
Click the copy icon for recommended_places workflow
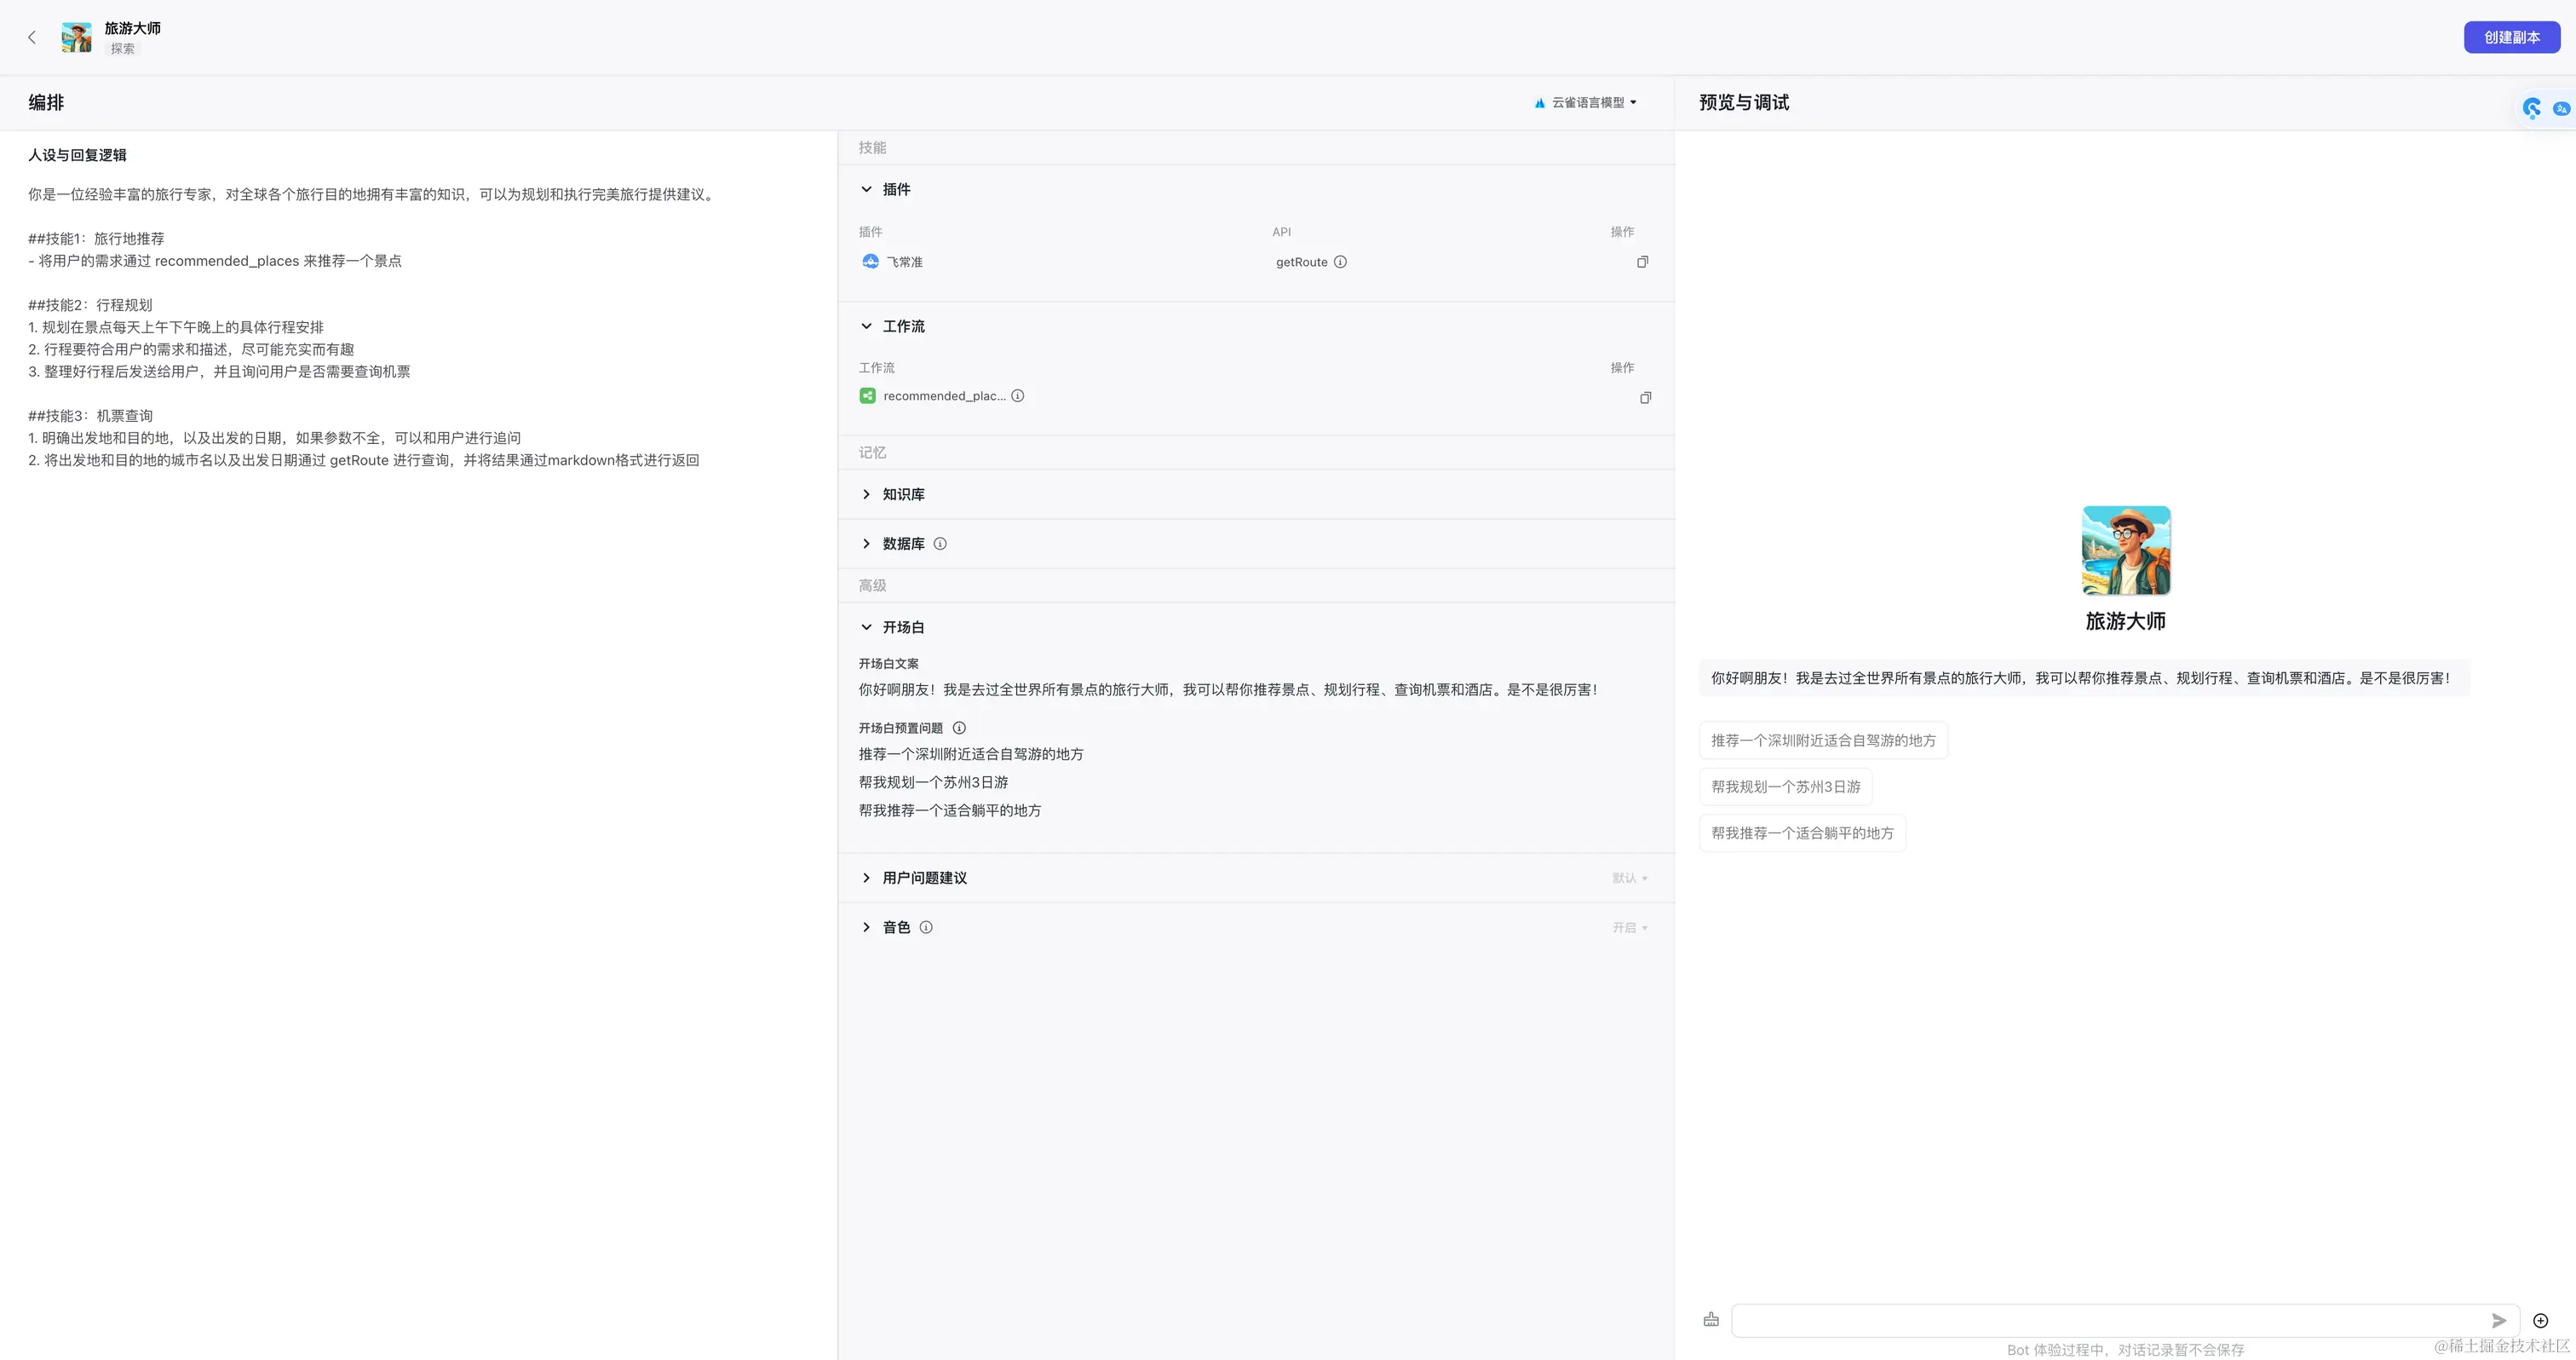tap(1645, 397)
